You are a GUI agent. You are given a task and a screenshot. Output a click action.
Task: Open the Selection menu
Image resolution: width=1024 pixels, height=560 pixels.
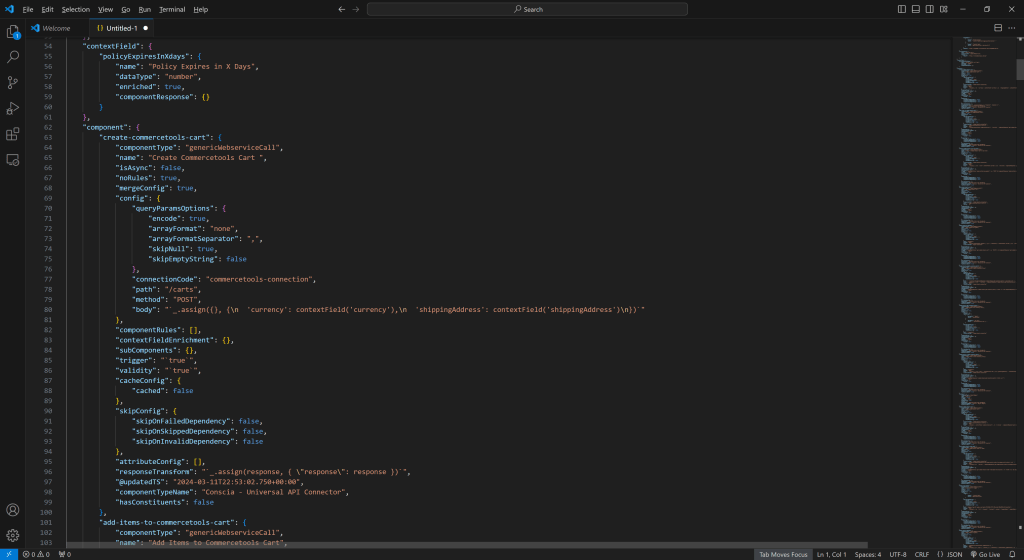pyautogui.click(x=76, y=9)
